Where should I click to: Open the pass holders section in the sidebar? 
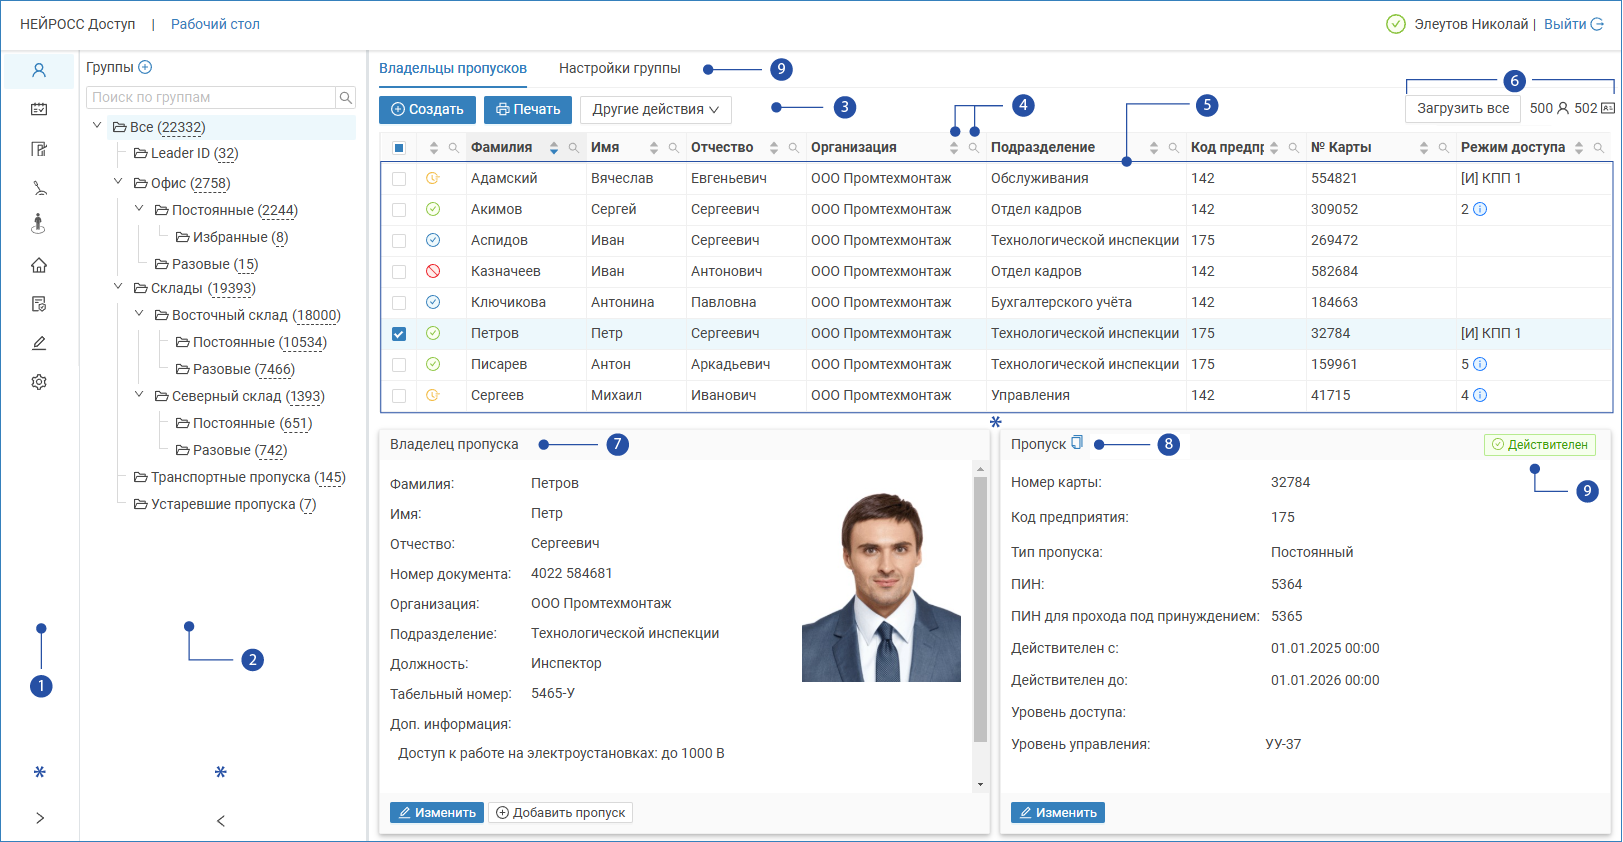(x=39, y=71)
